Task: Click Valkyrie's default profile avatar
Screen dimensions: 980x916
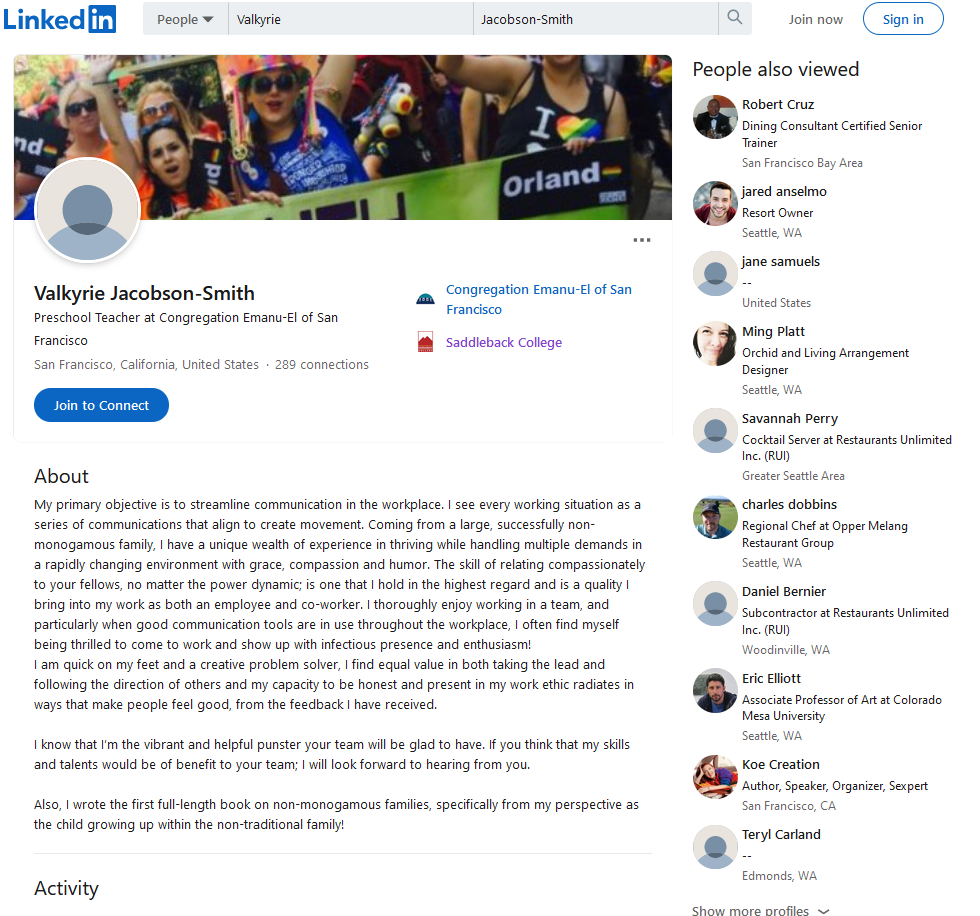Action: click(88, 210)
